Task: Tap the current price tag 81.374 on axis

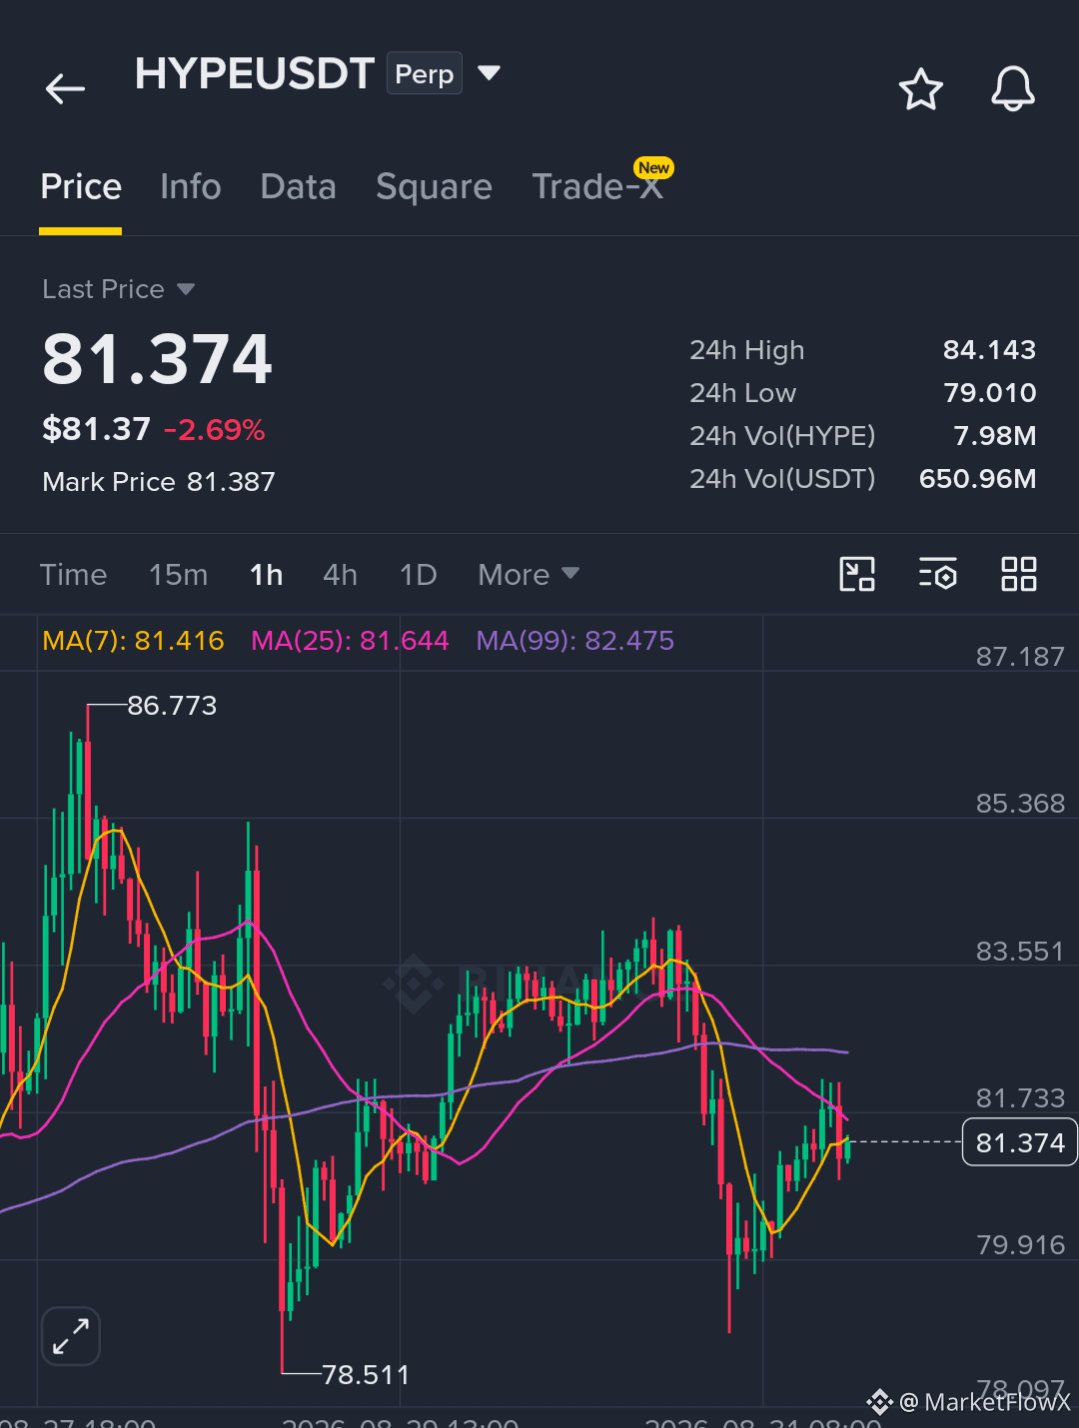Action: (1019, 1143)
